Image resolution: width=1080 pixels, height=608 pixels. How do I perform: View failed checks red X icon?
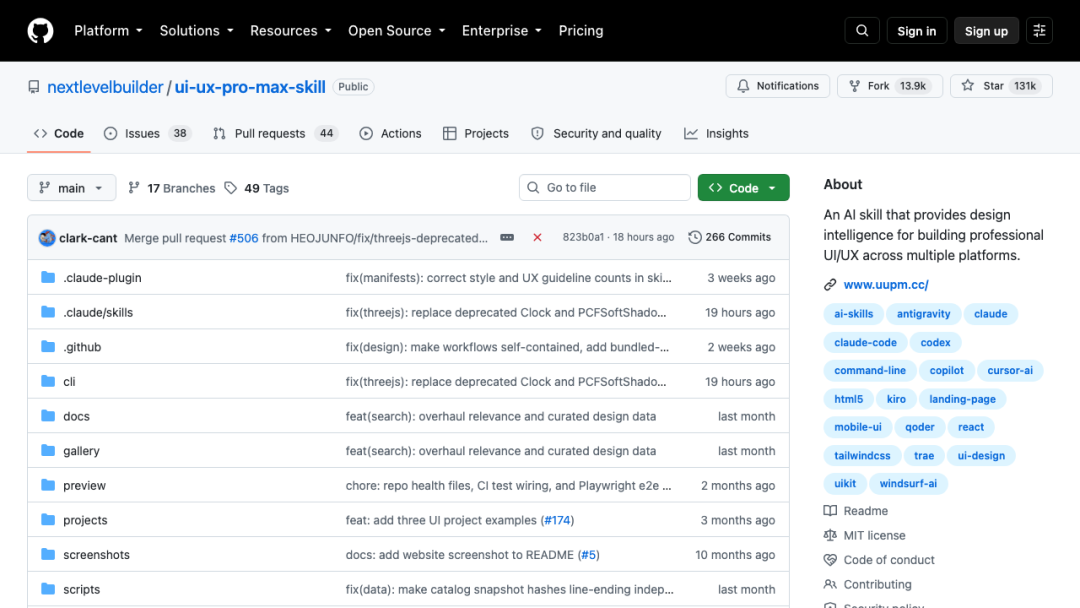click(537, 238)
